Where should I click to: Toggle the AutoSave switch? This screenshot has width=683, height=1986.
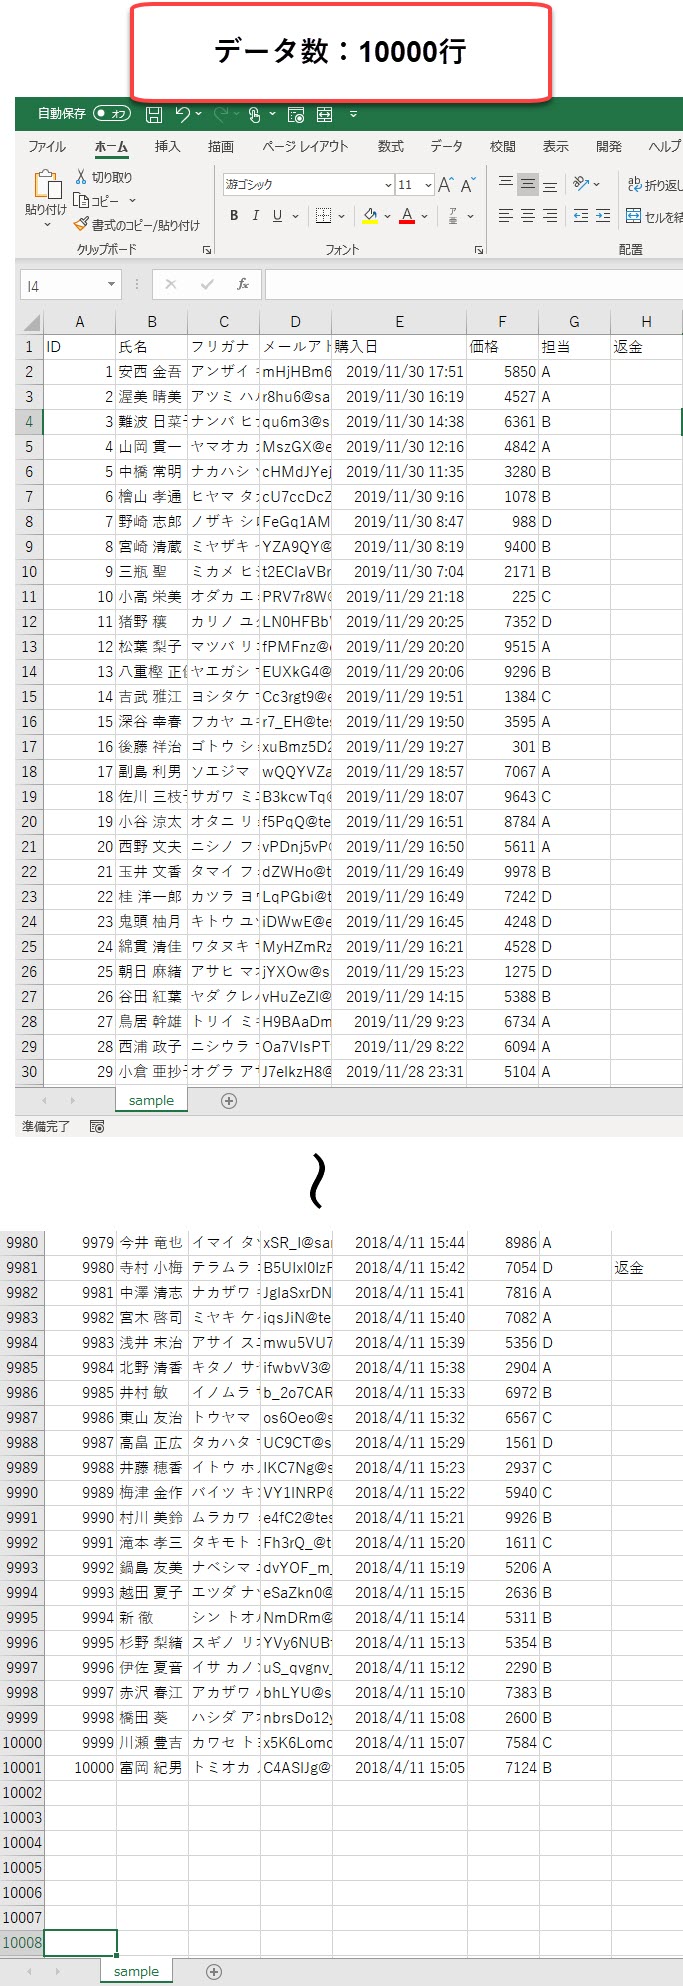click(x=111, y=114)
